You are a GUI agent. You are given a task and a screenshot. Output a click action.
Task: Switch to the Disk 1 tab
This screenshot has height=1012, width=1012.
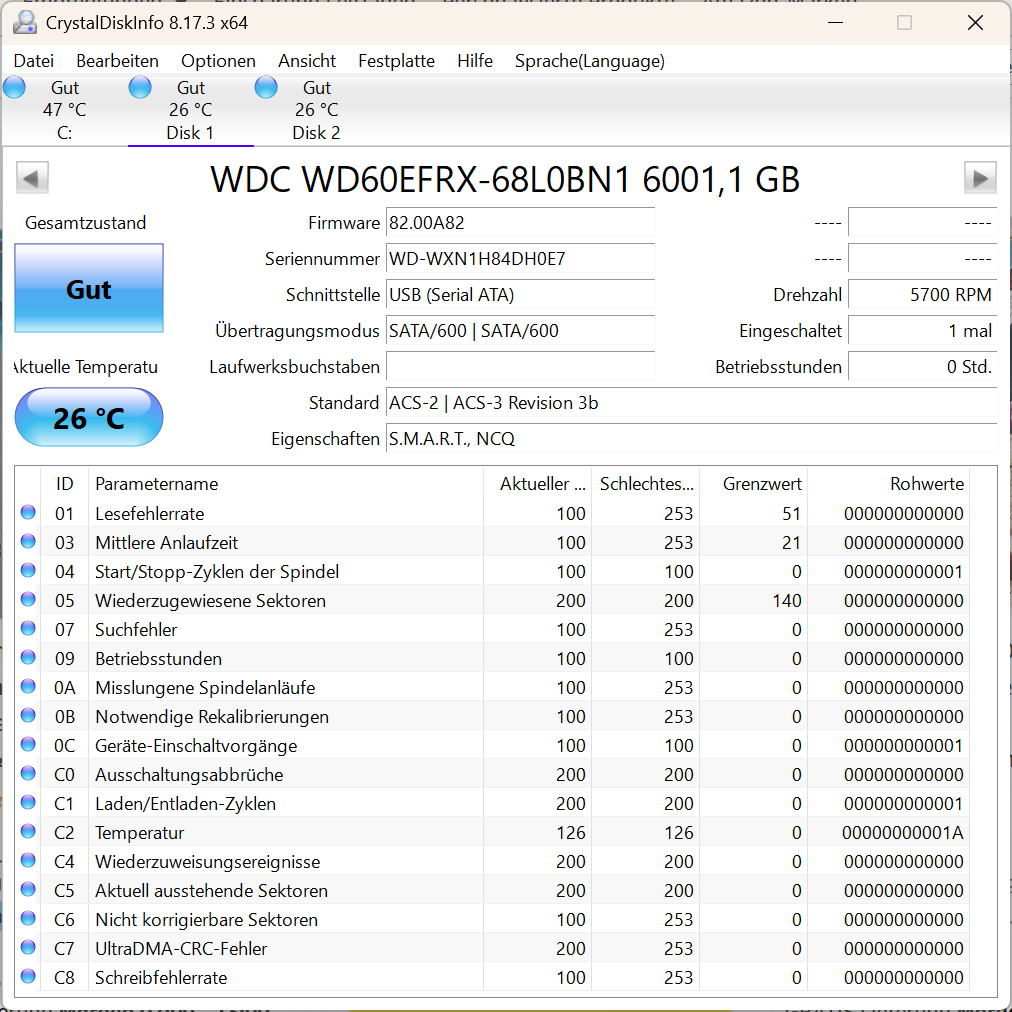click(x=190, y=110)
